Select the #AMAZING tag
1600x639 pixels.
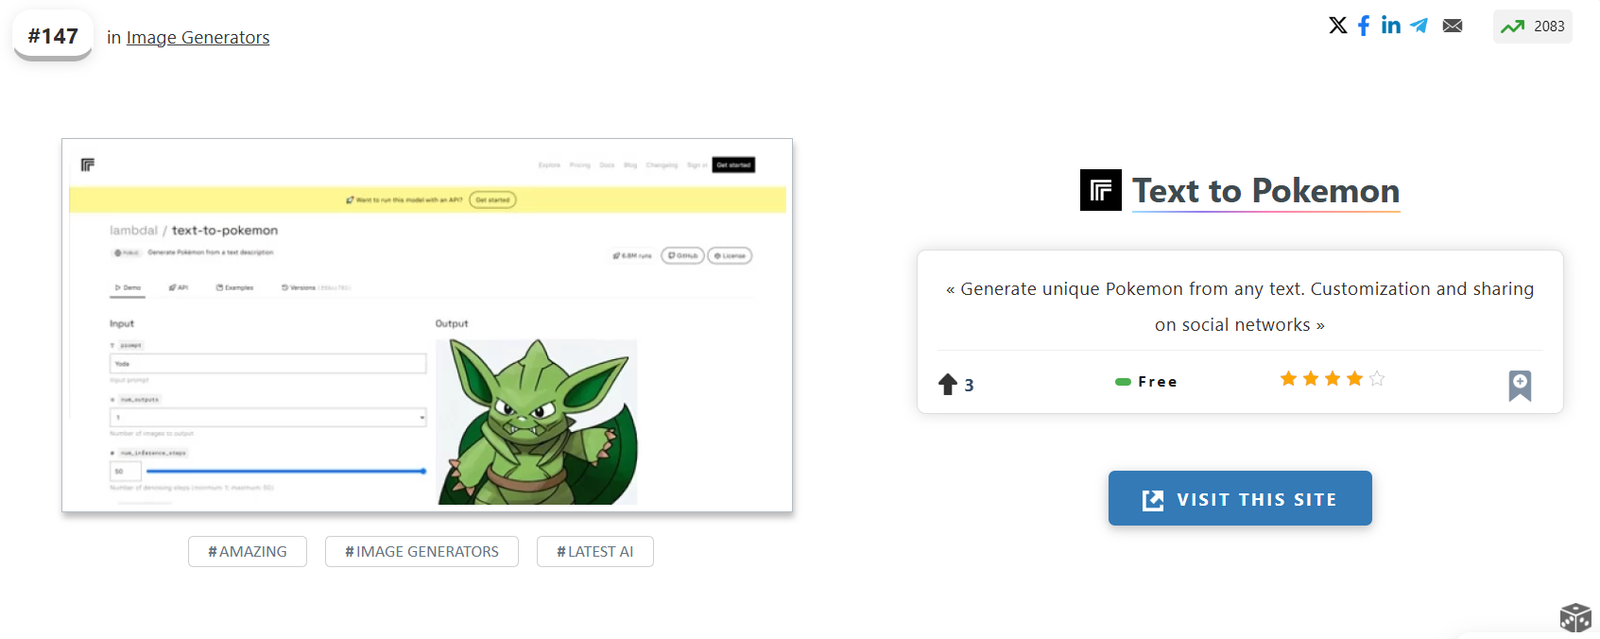247,552
